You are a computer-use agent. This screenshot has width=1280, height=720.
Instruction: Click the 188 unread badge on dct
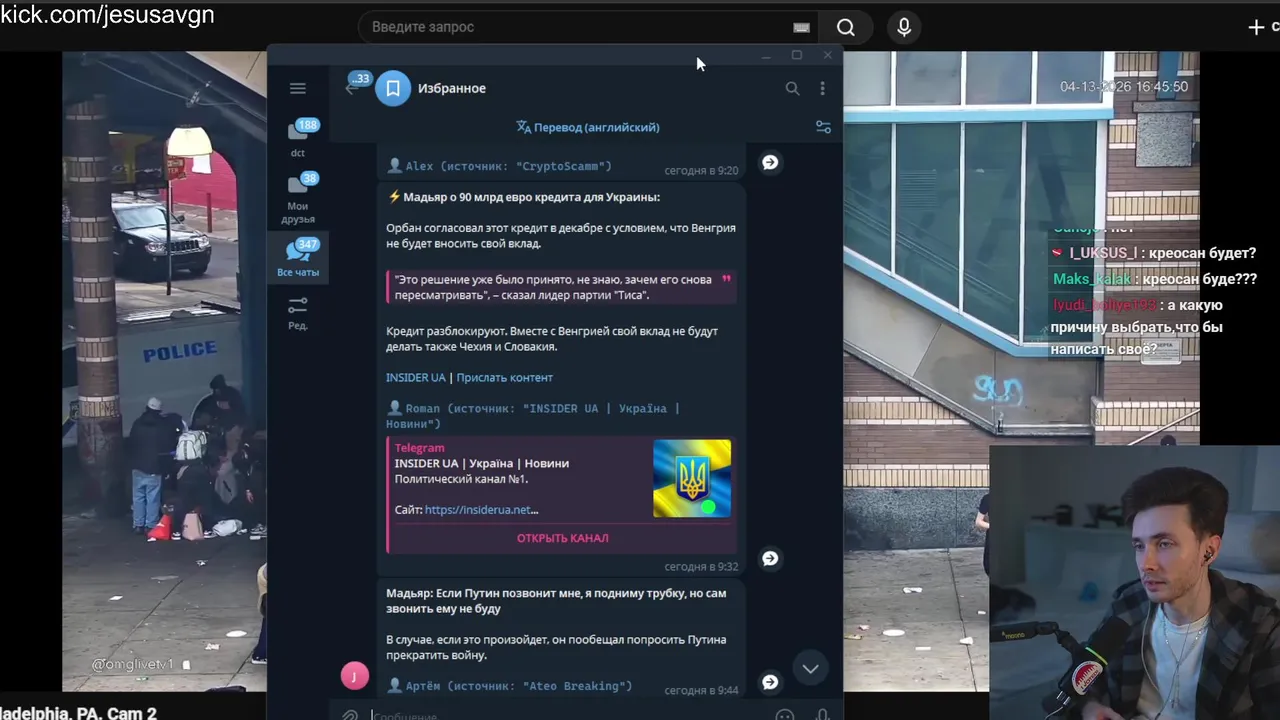(307, 125)
